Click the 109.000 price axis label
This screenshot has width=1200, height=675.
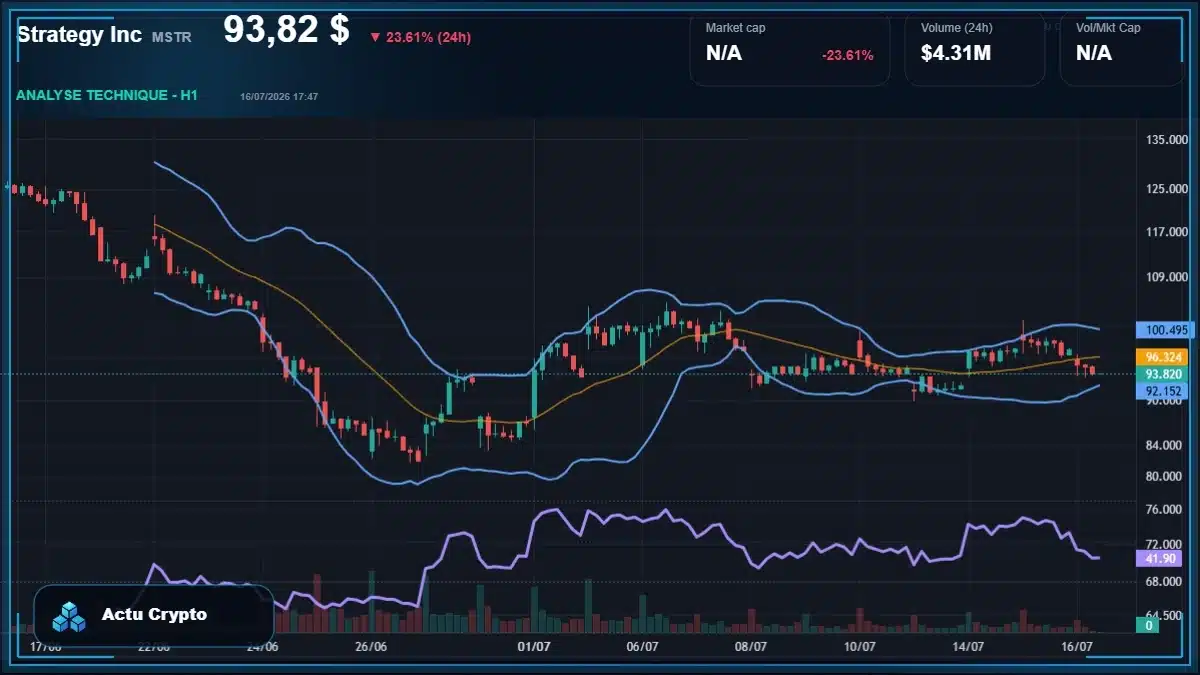tap(1167, 277)
